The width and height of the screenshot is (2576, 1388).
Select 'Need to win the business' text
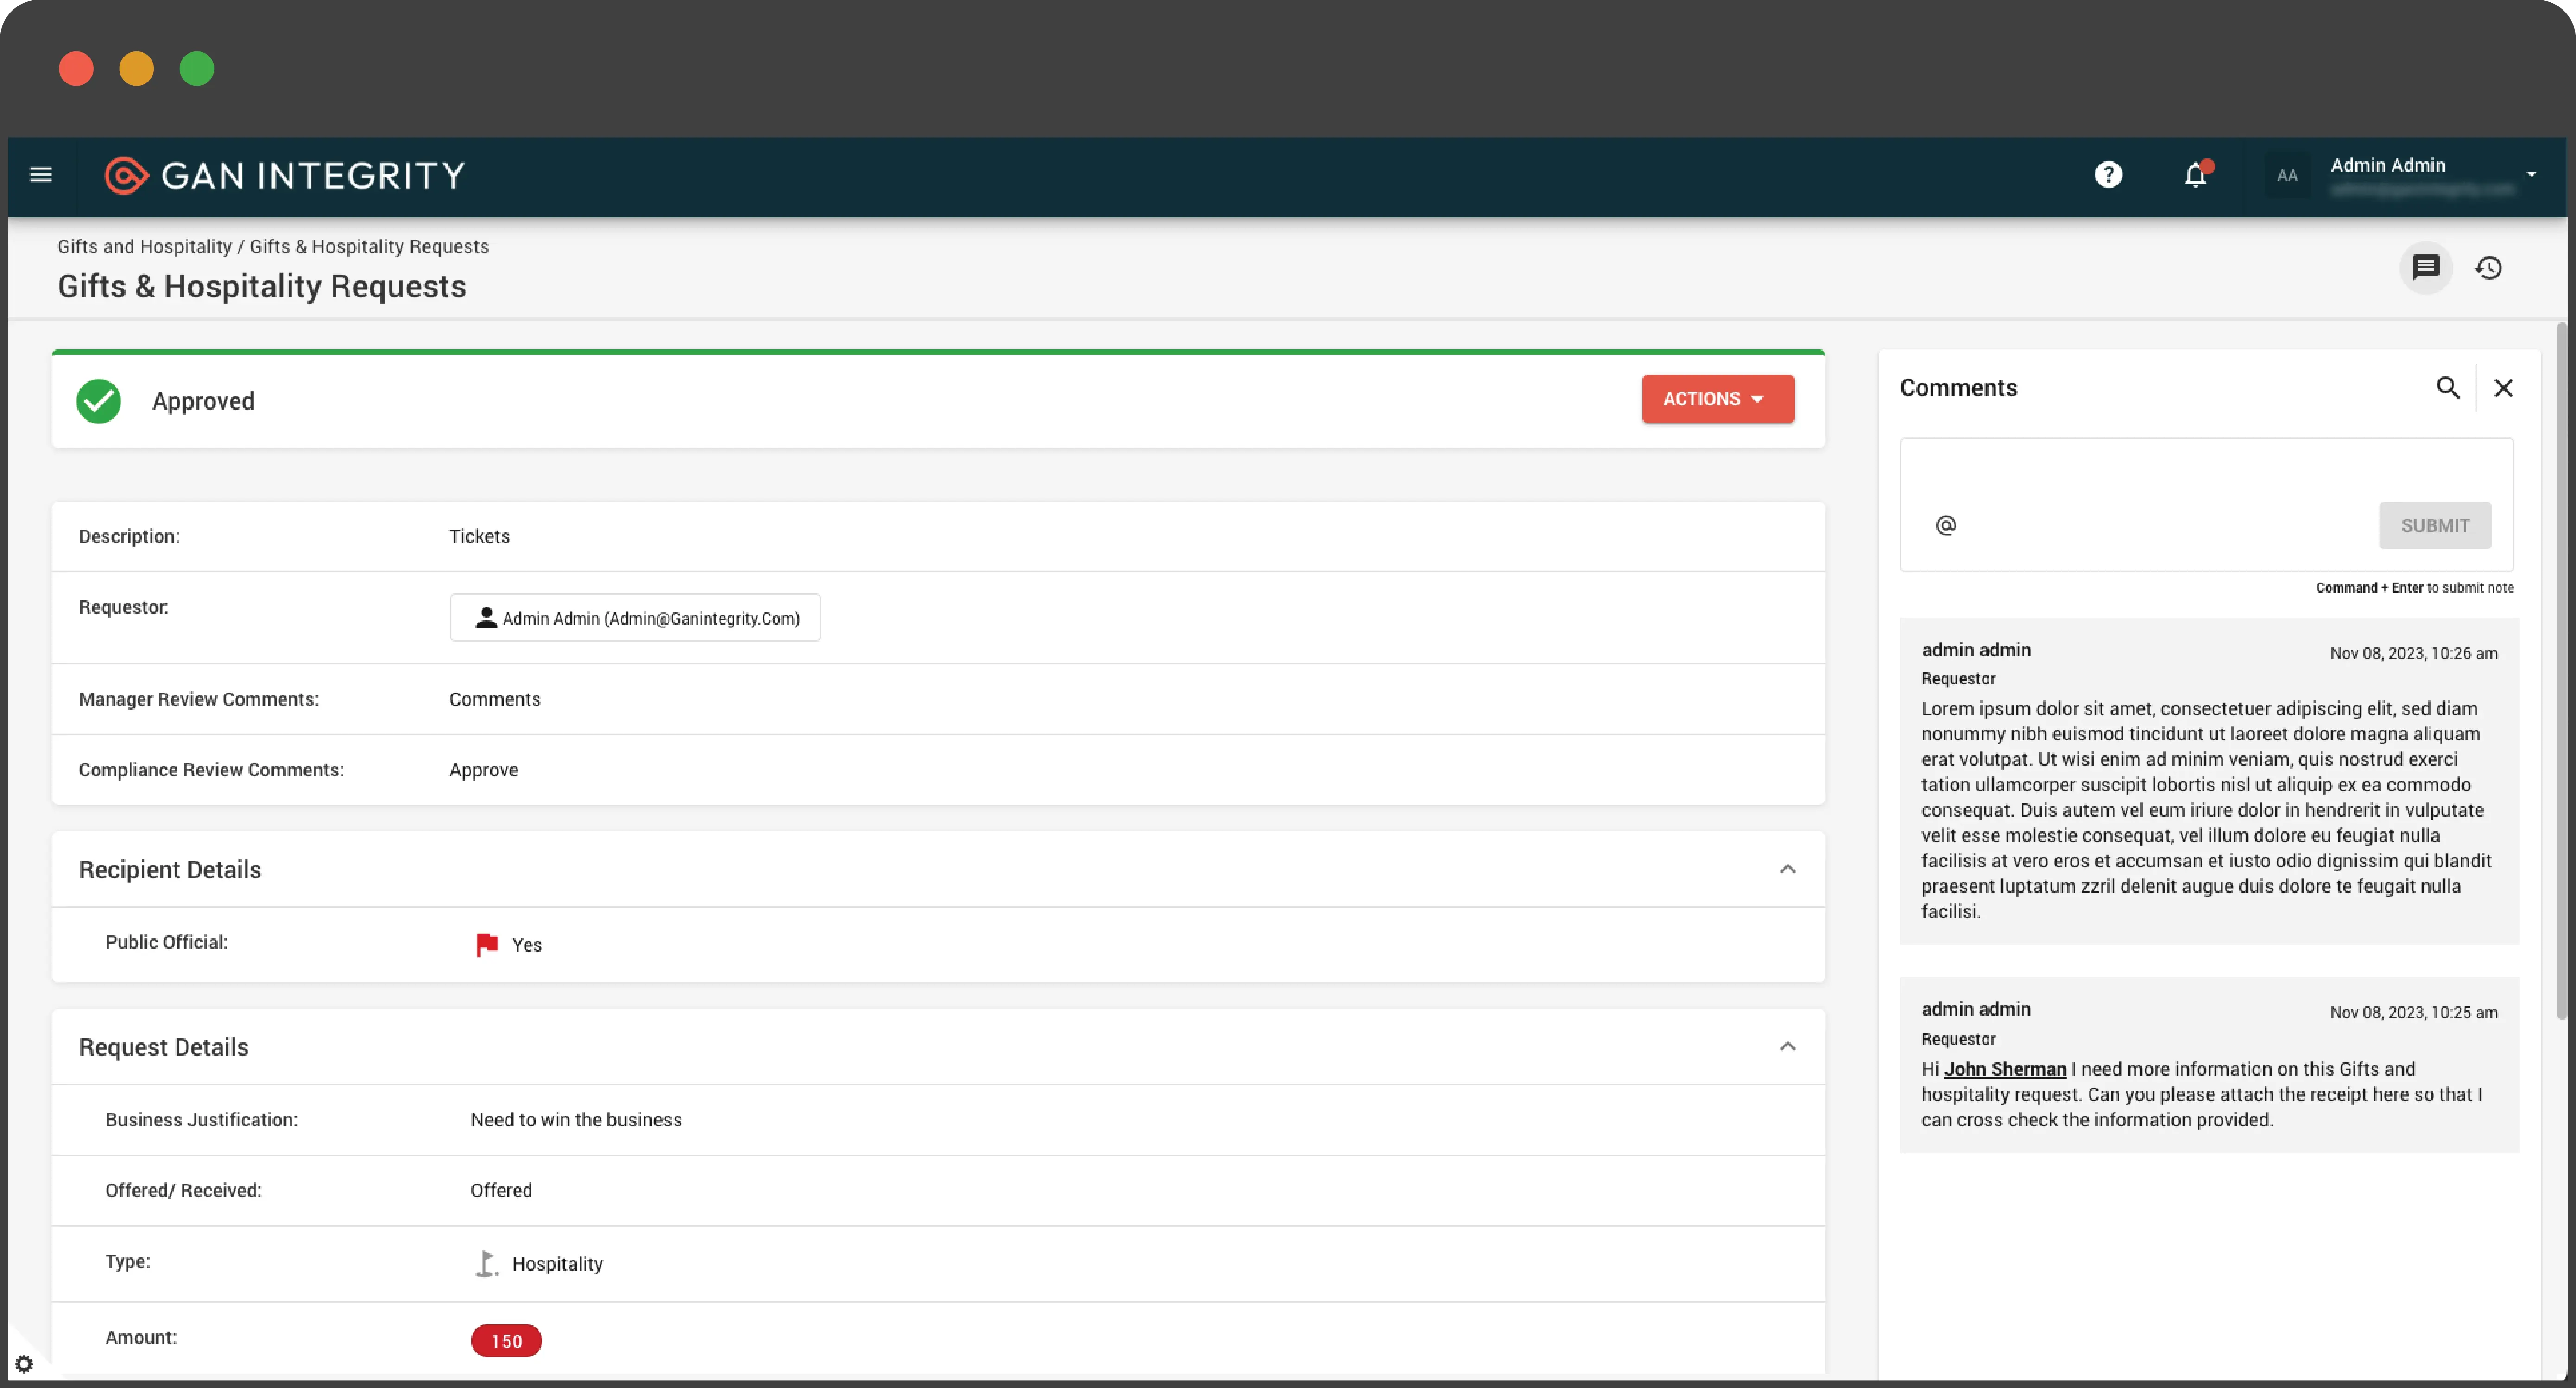pos(576,1120)
